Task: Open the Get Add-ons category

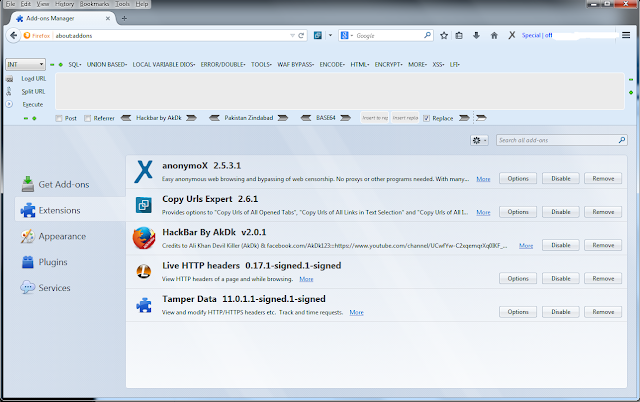Action: pyautogui.click(x=55, y=184)
